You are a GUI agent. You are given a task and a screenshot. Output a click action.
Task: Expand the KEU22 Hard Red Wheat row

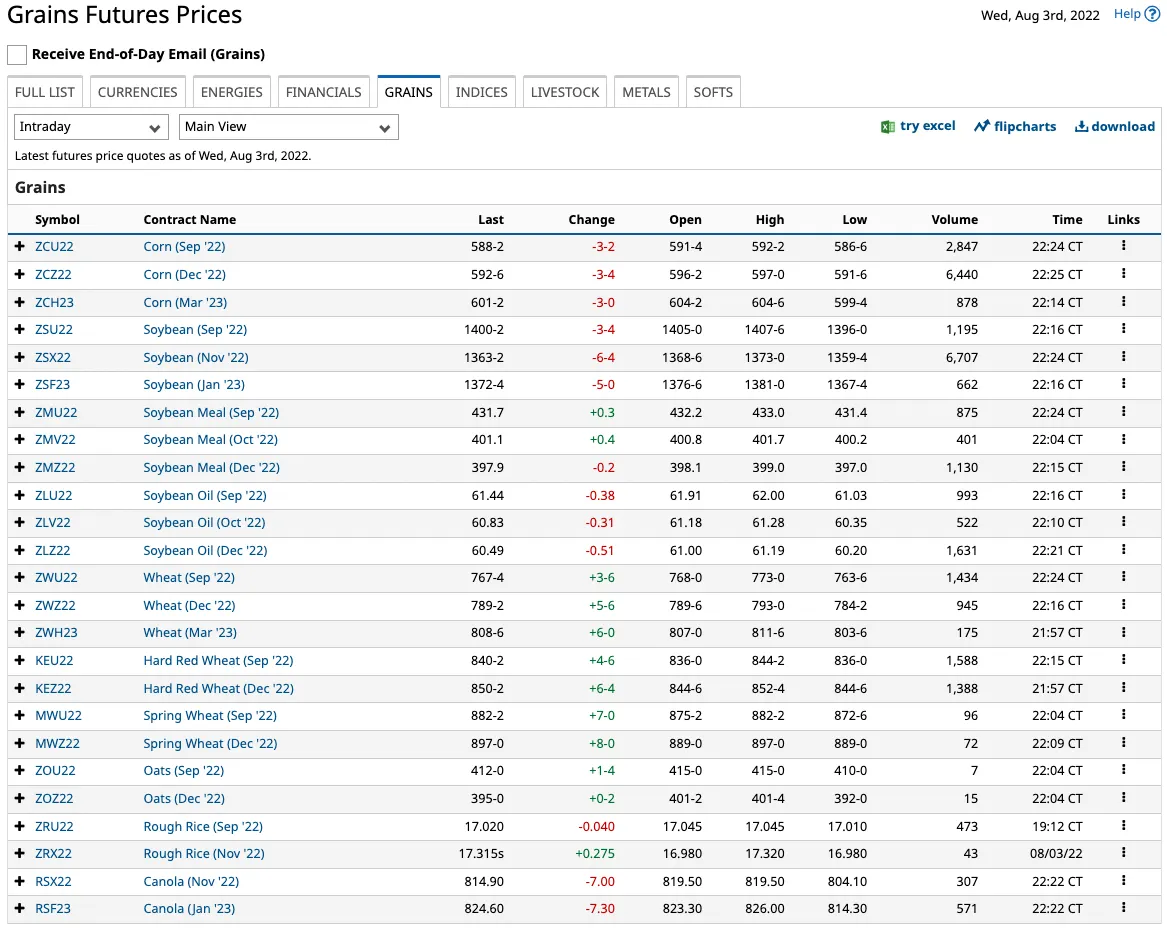coord(20,660)
